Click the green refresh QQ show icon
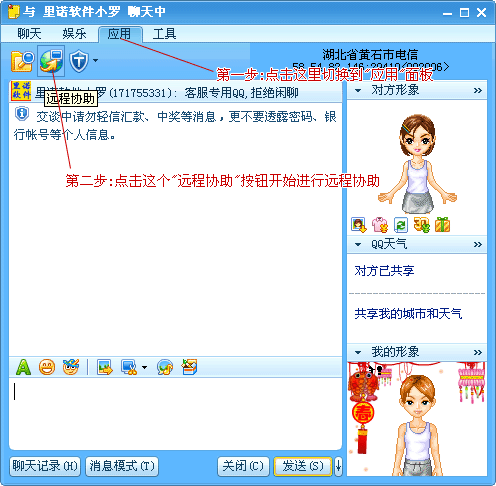Screen dimensions: 496x486 point(401,225)
